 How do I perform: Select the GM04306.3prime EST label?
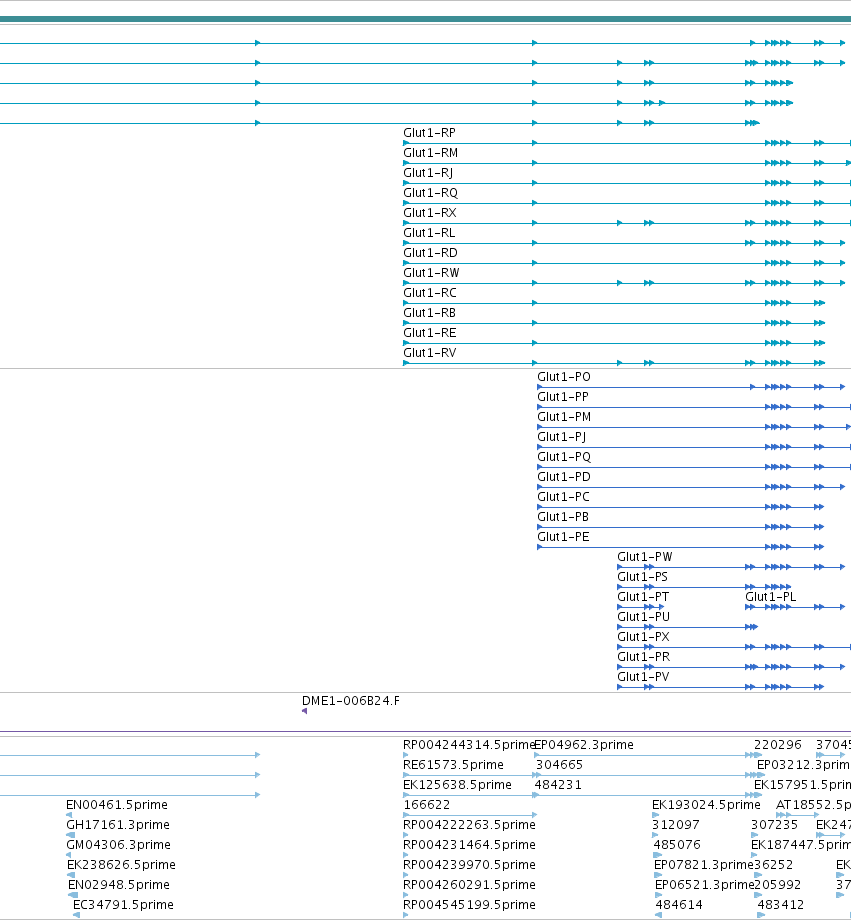click(119, 844)
